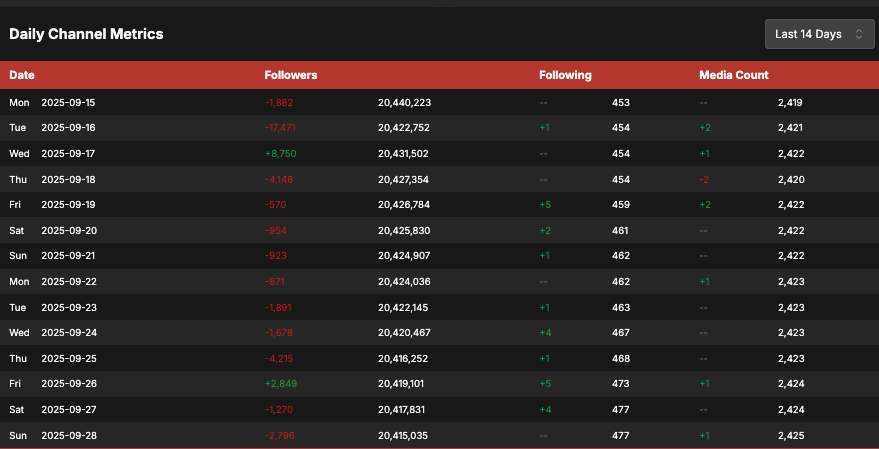Screen dimensions: 879x449
Task: Click the -17,471 follower change value
Action: pyautogui.click(x=279, y=128)
